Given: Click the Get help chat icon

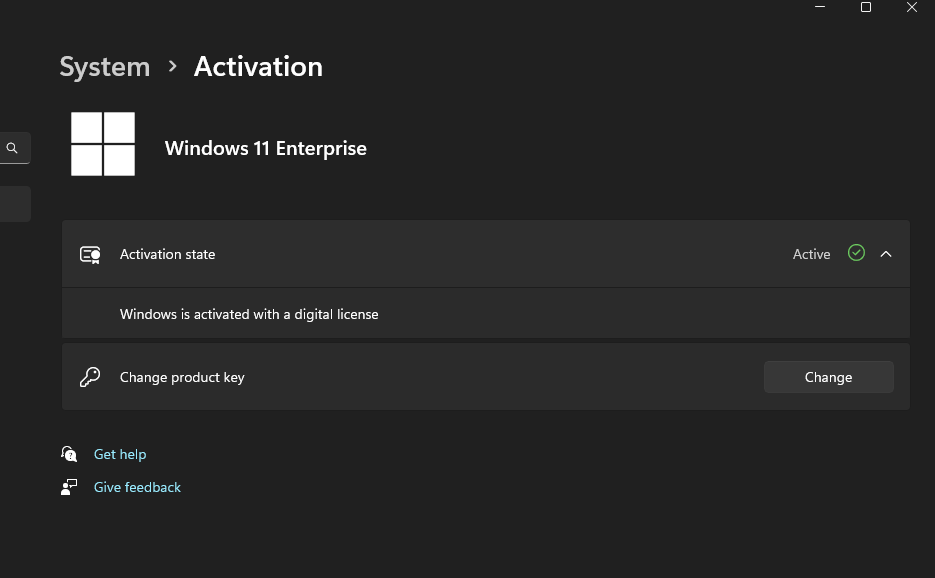Looking at the screenshot, I should tap(69, 454).
